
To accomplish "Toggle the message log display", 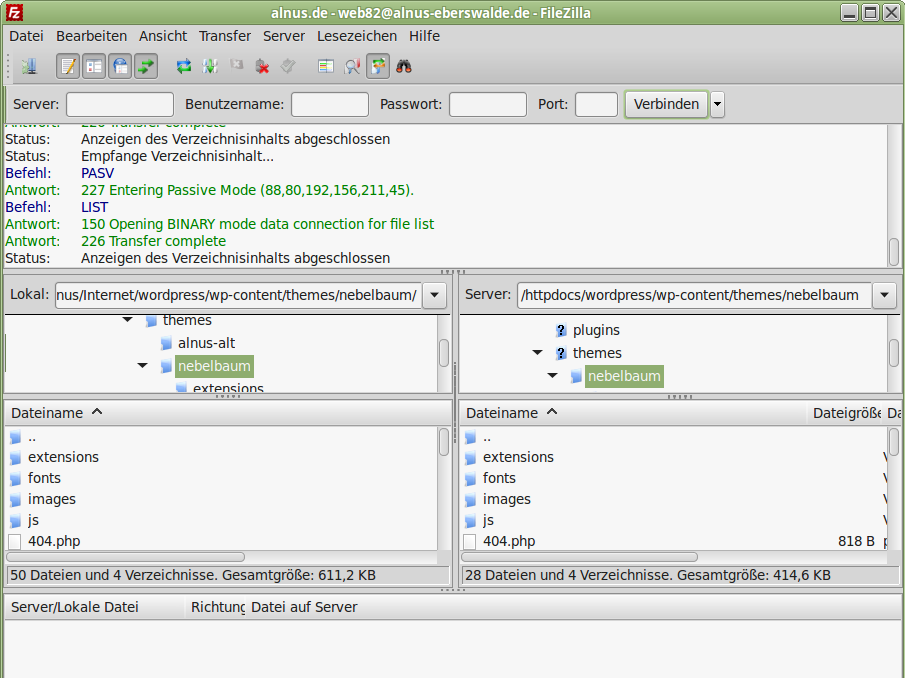I will [68, 66].
